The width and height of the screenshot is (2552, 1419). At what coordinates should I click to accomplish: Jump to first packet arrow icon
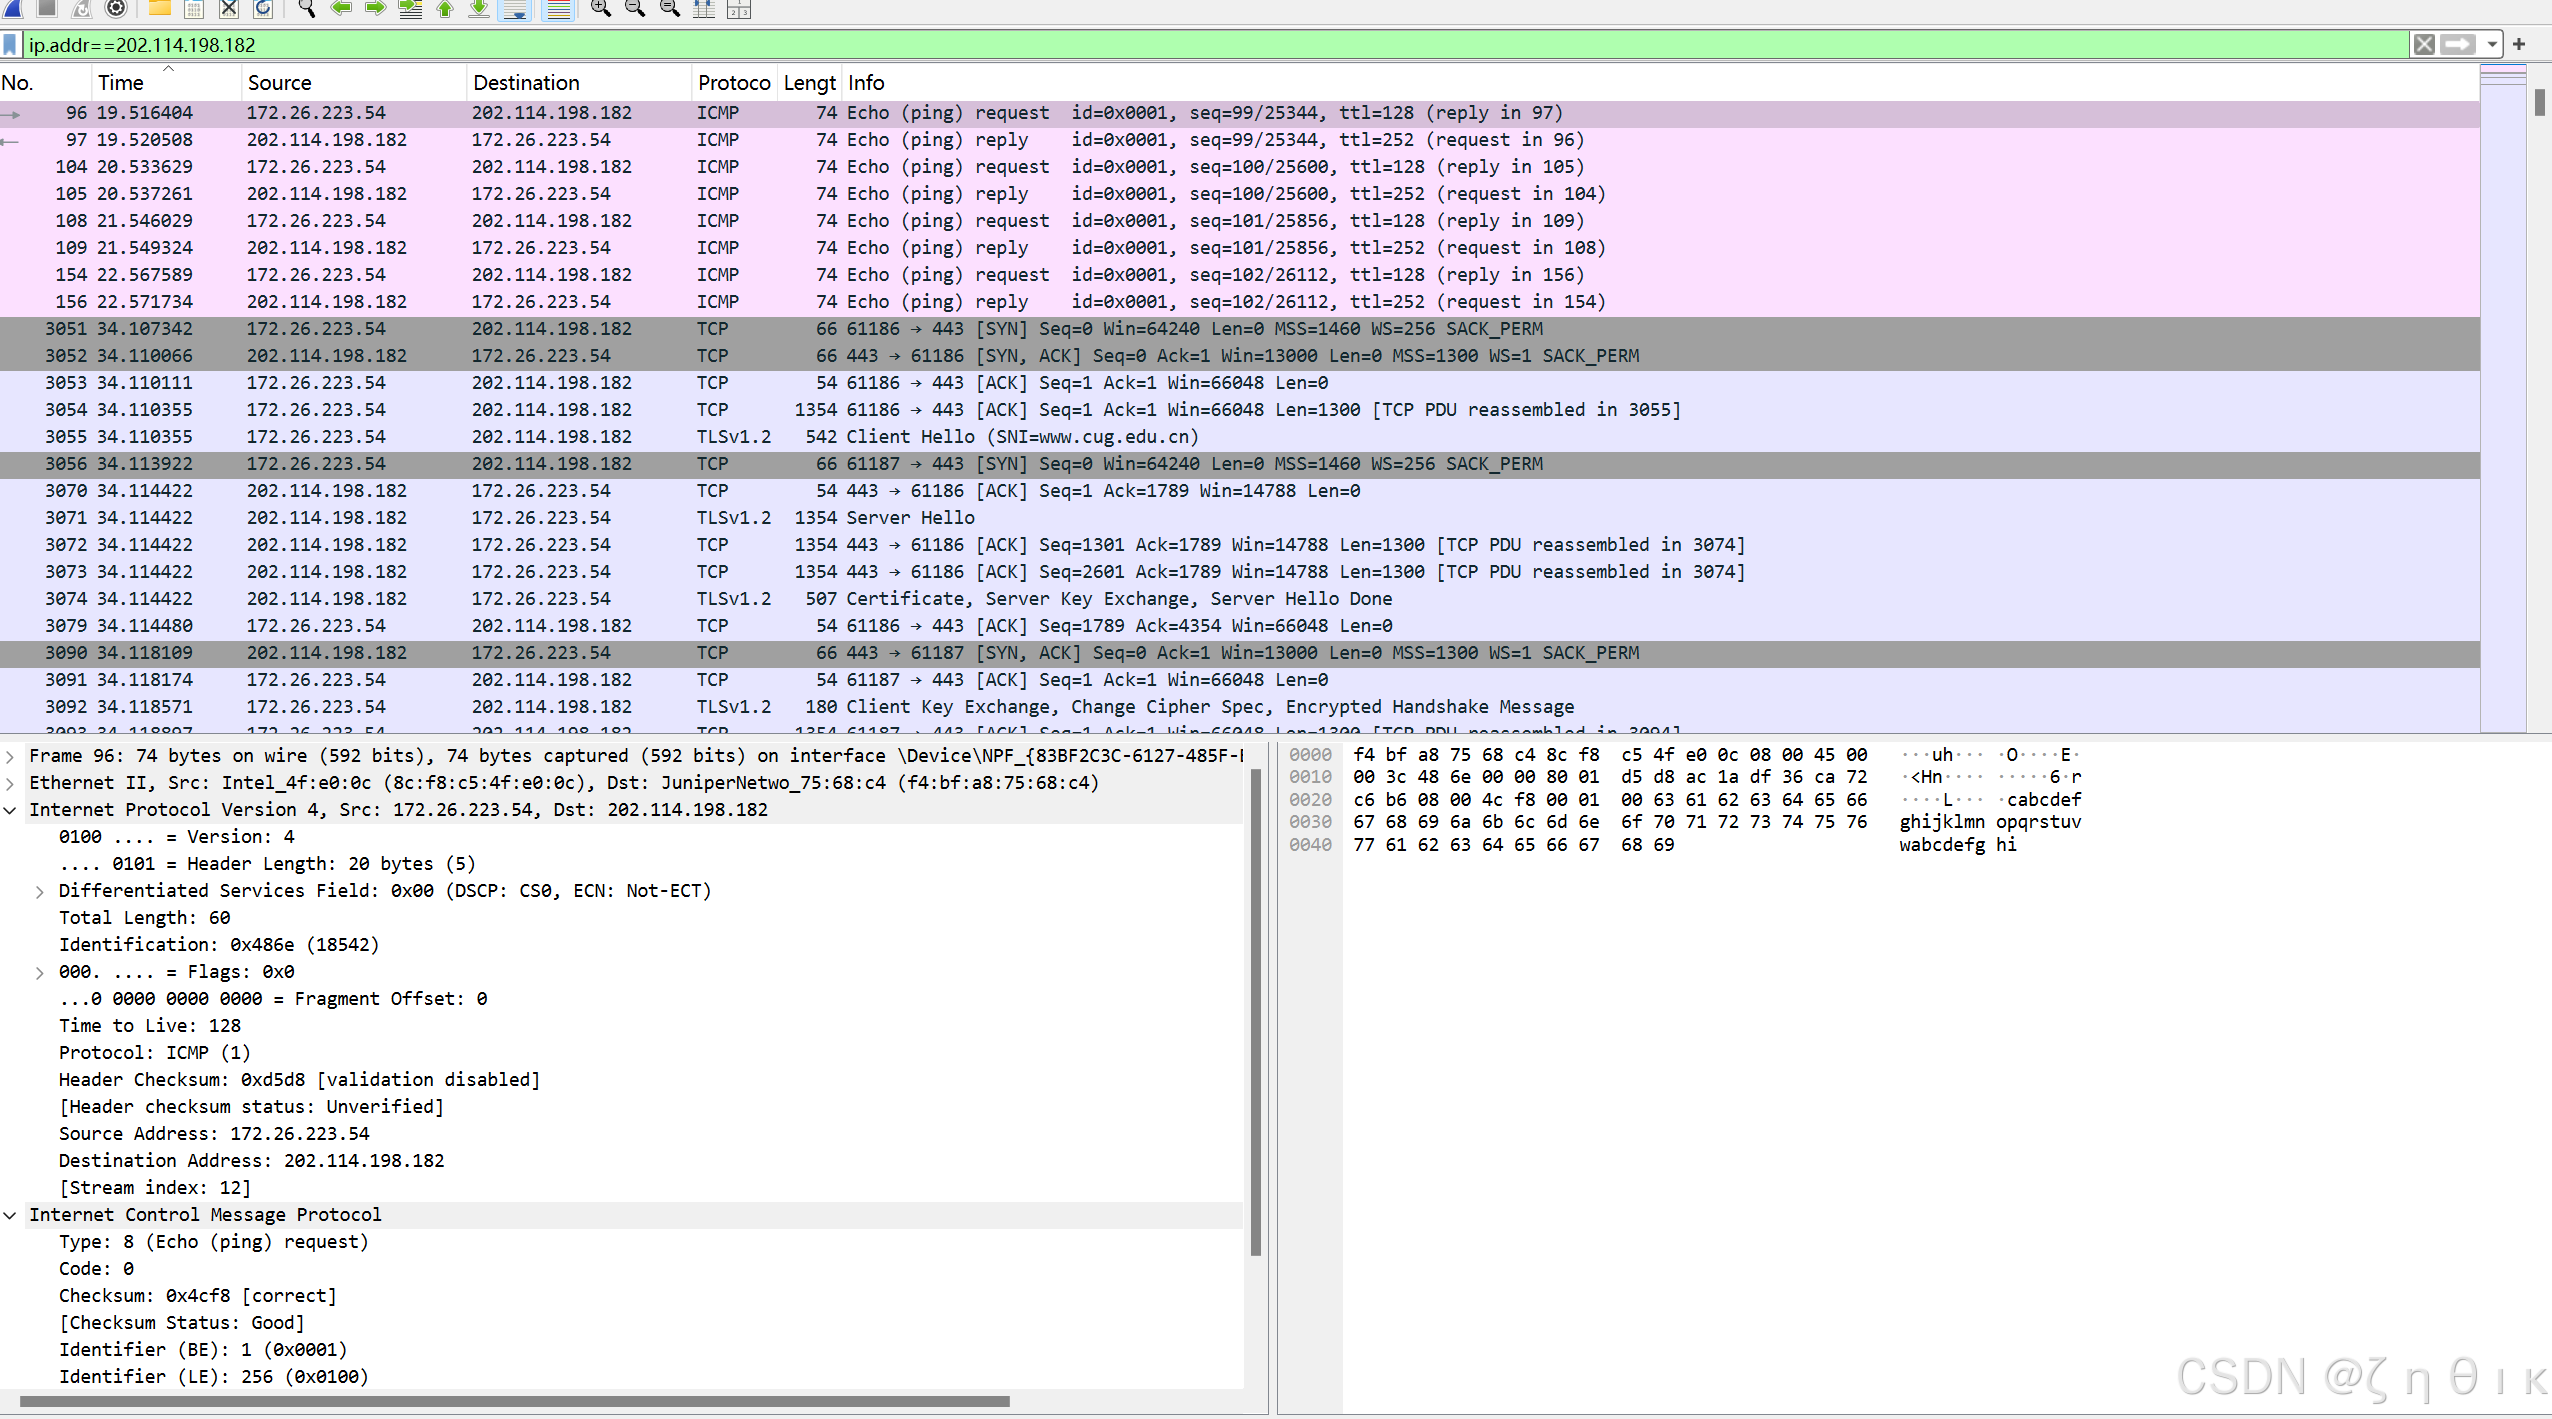(445, 9)
